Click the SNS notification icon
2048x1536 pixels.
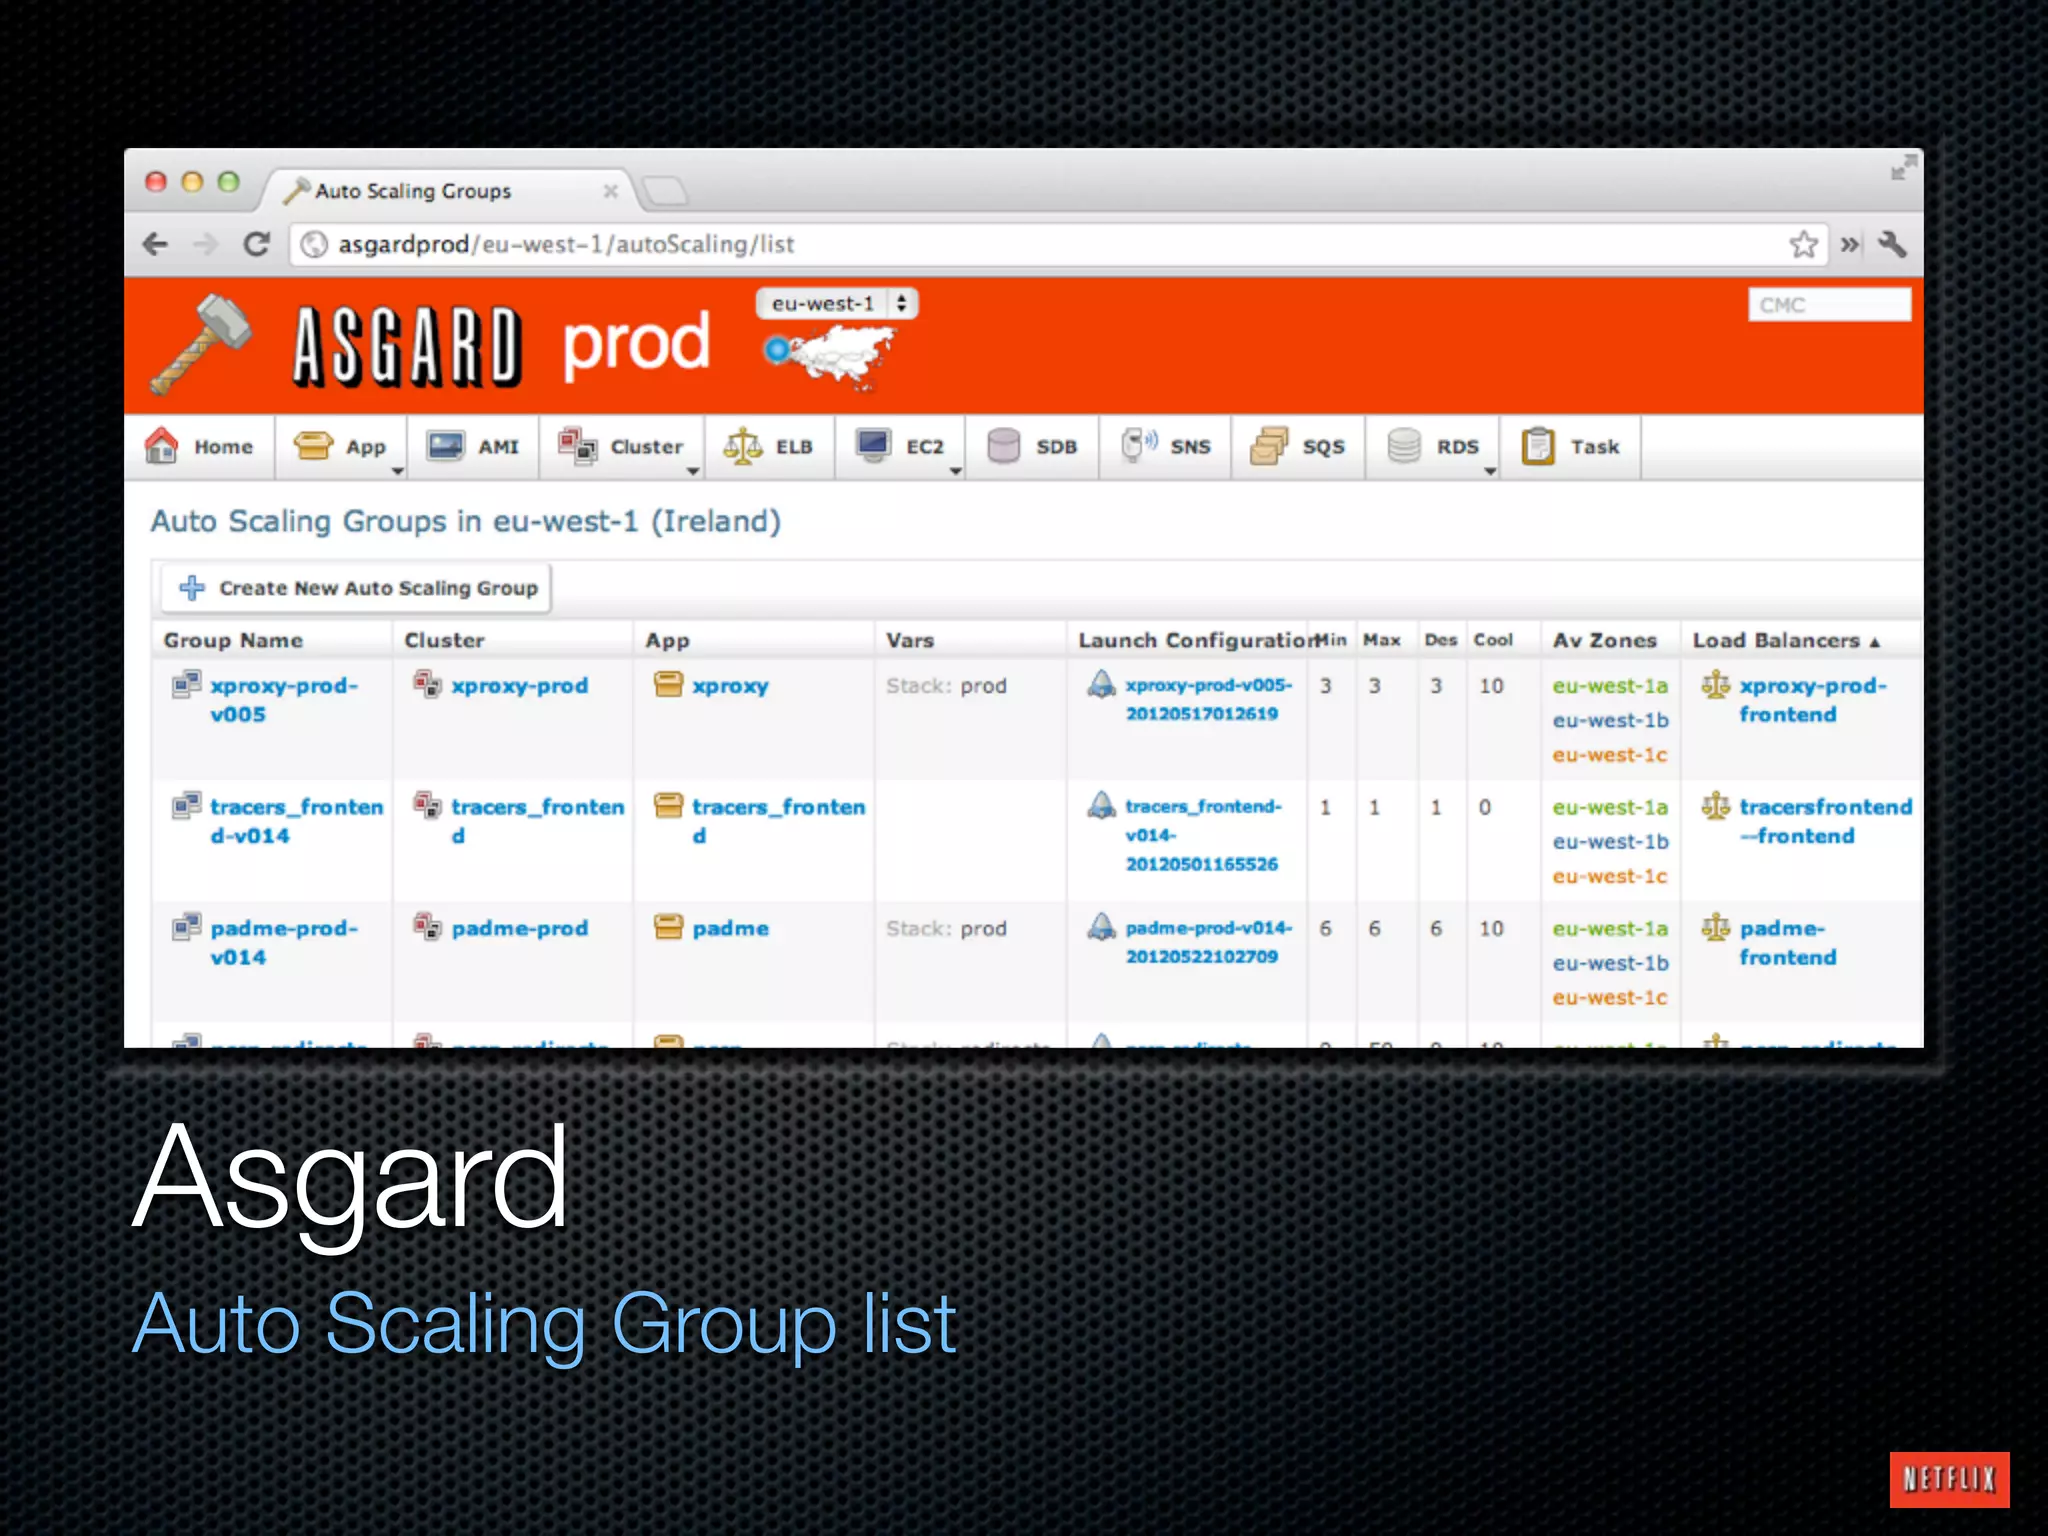click(1138, 445)
